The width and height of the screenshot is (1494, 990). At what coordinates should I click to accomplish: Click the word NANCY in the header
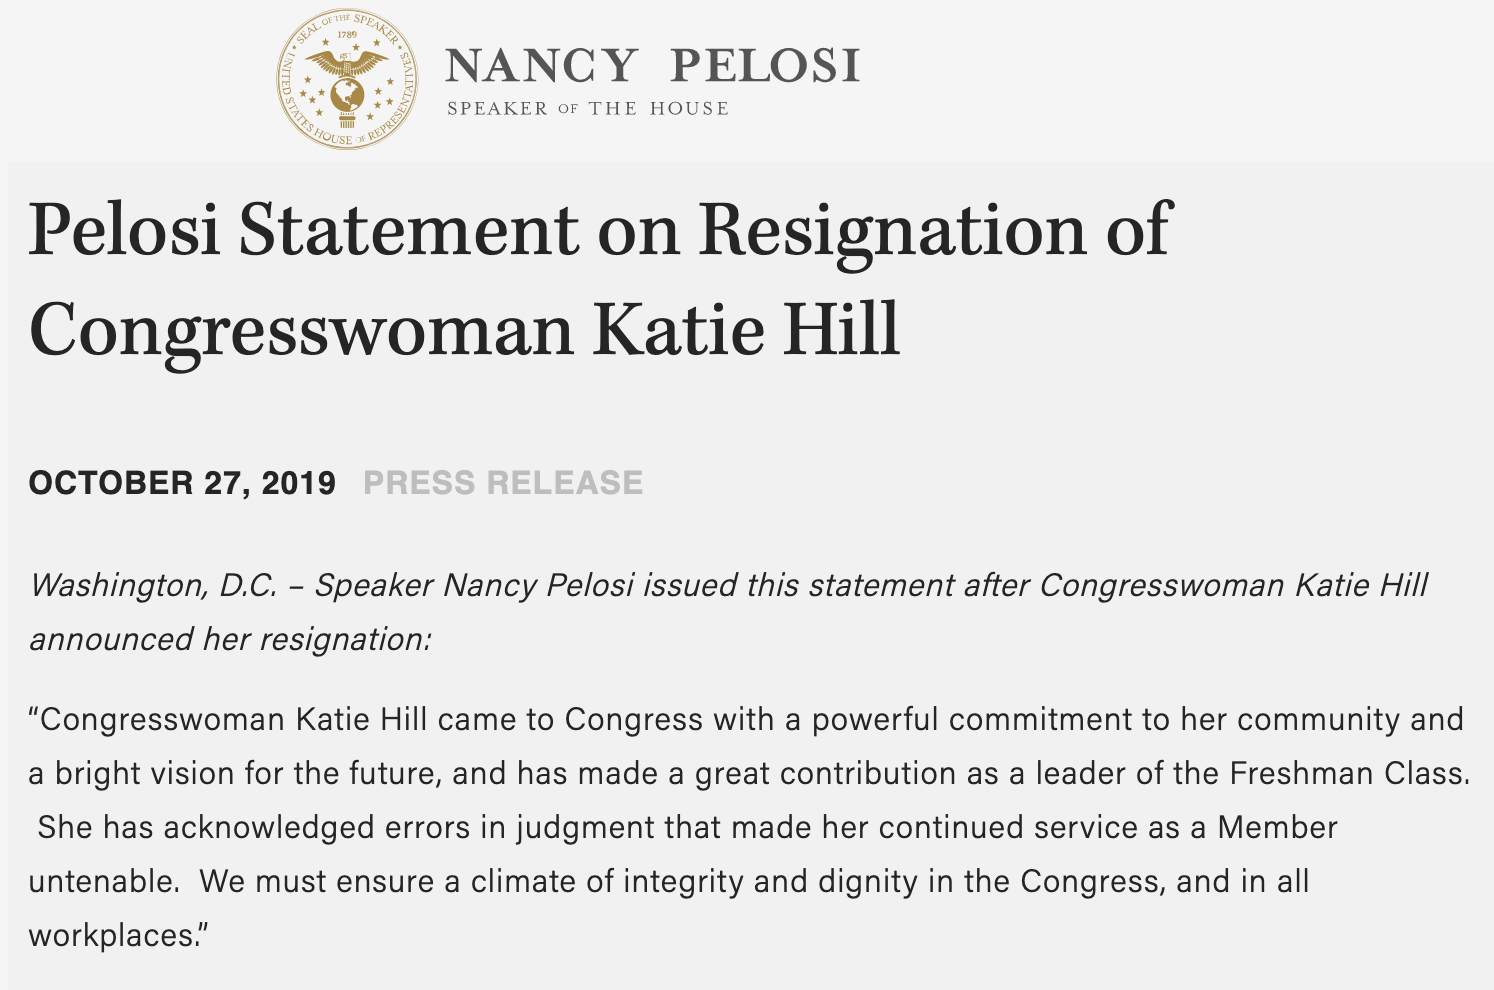coord(541,66)
